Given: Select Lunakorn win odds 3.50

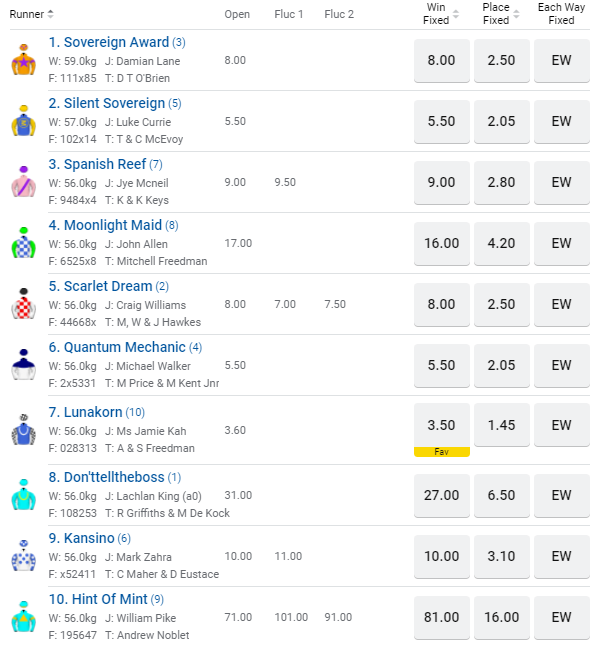Looking at the screenshot, I should (441, 426).
